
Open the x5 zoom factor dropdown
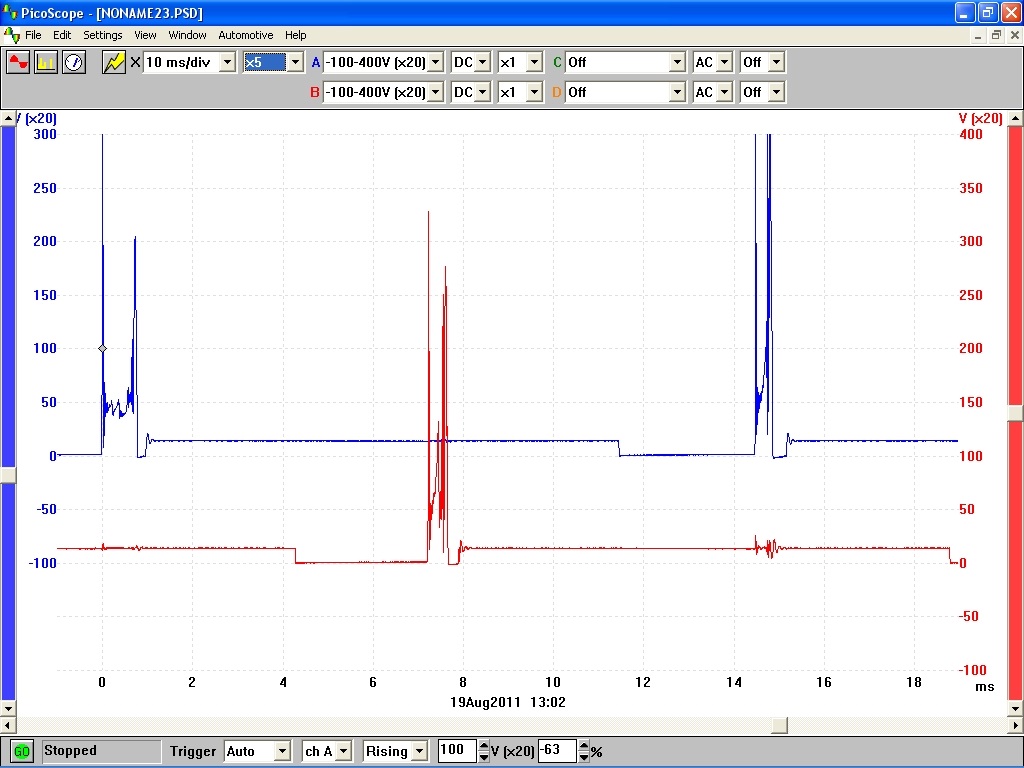coord(294,62)
